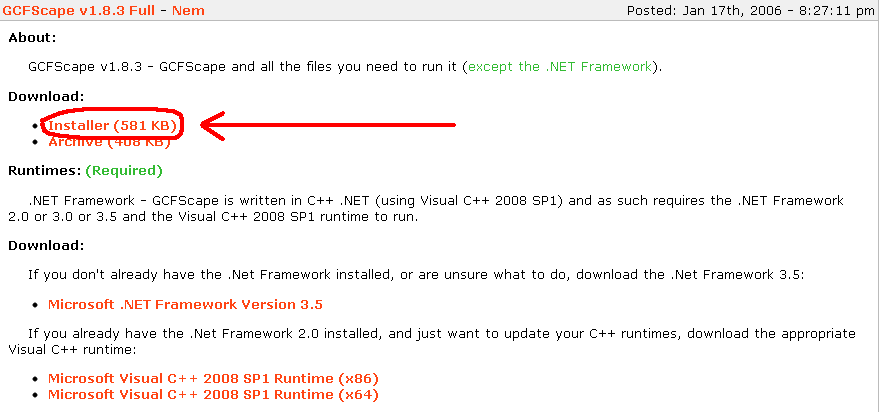Click the green (Required) label
879x412 pixels.
coord(124,171)
